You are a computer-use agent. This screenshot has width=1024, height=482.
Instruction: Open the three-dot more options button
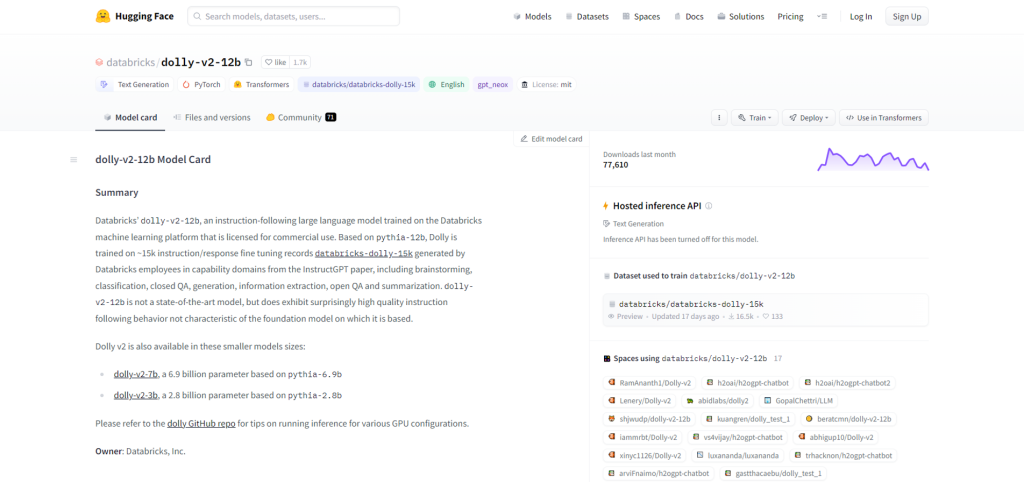(719, 117)
